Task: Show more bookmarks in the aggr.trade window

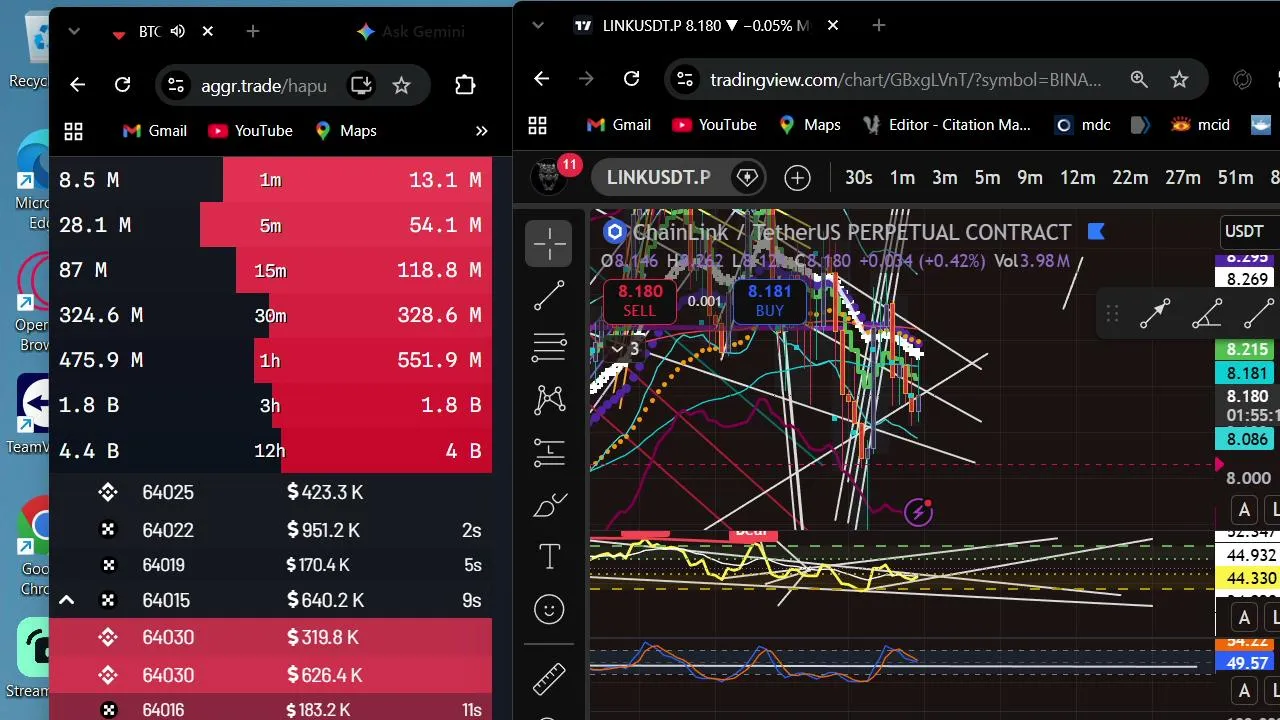Action: pyautogui.click(x=481, y=131)
